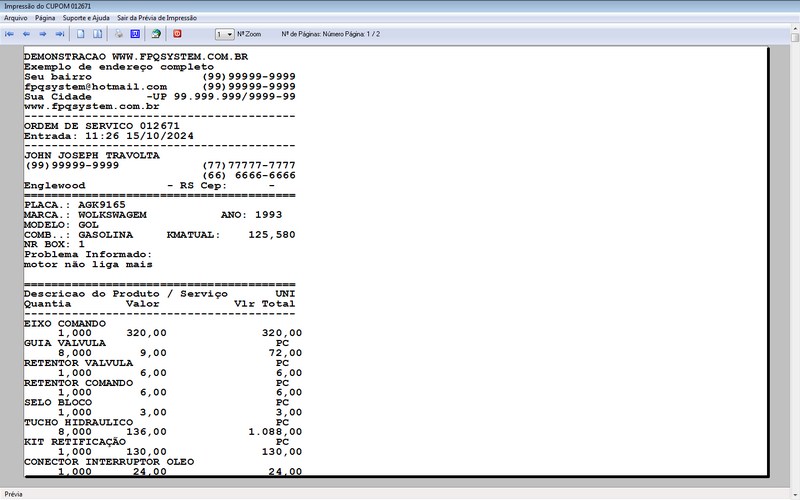
Task: Click the globe export icon
Action: click(156, 34)
